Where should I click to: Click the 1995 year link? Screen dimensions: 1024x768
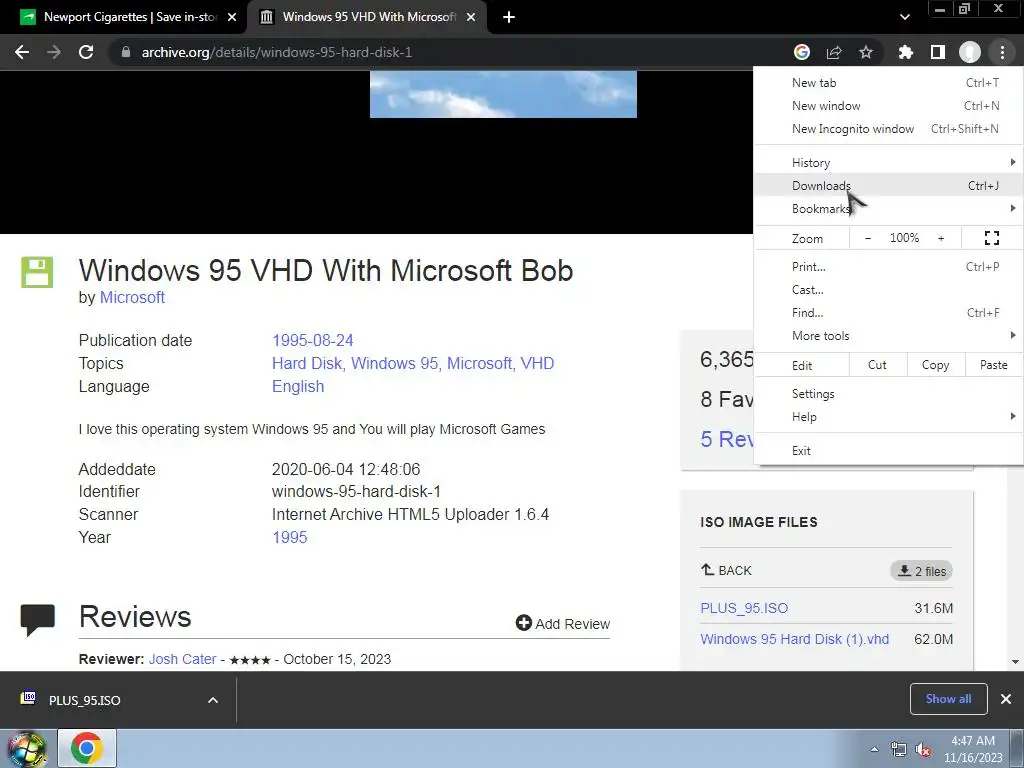point(289,537)
